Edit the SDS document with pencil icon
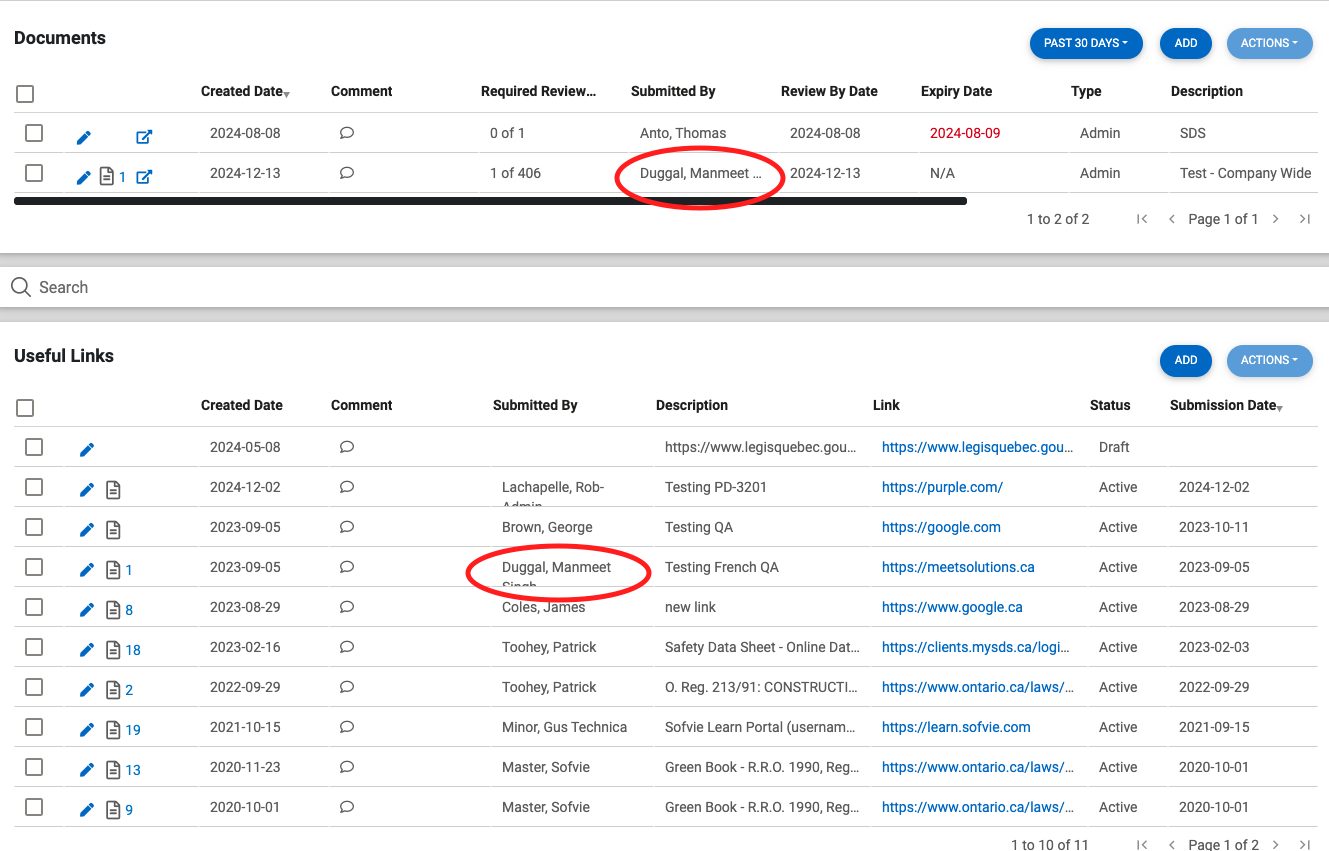This screenshot has height=851, width=1329. pyautogui.click(x=84, y=137)
